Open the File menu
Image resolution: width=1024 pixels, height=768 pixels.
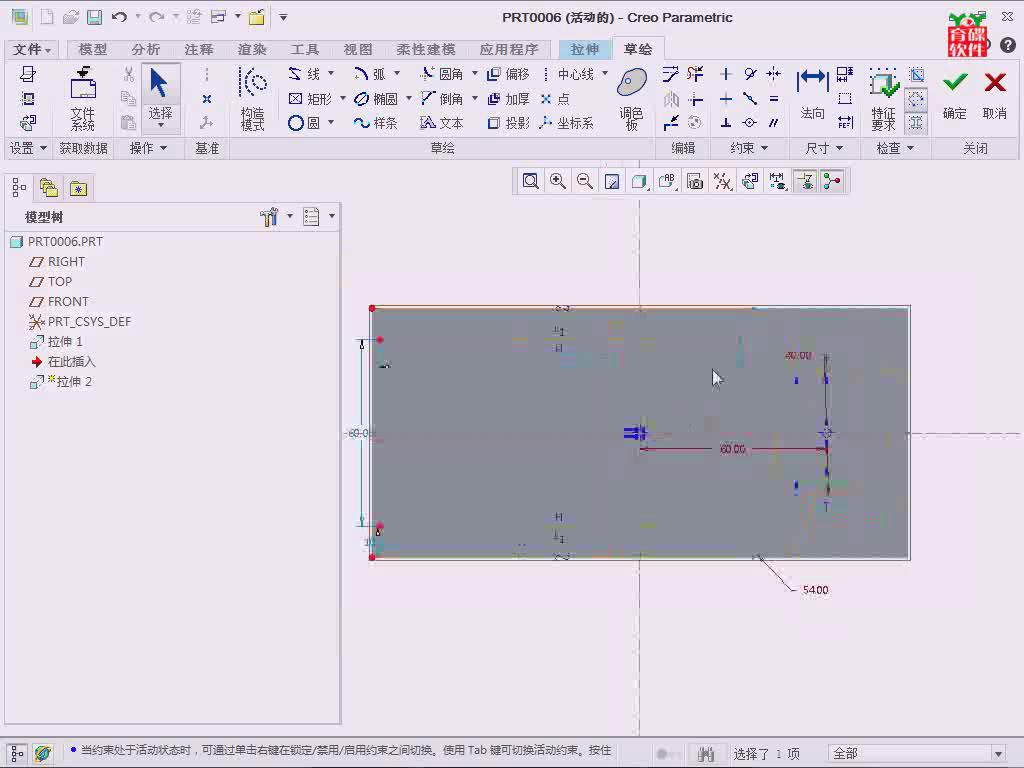pos(31,49)
